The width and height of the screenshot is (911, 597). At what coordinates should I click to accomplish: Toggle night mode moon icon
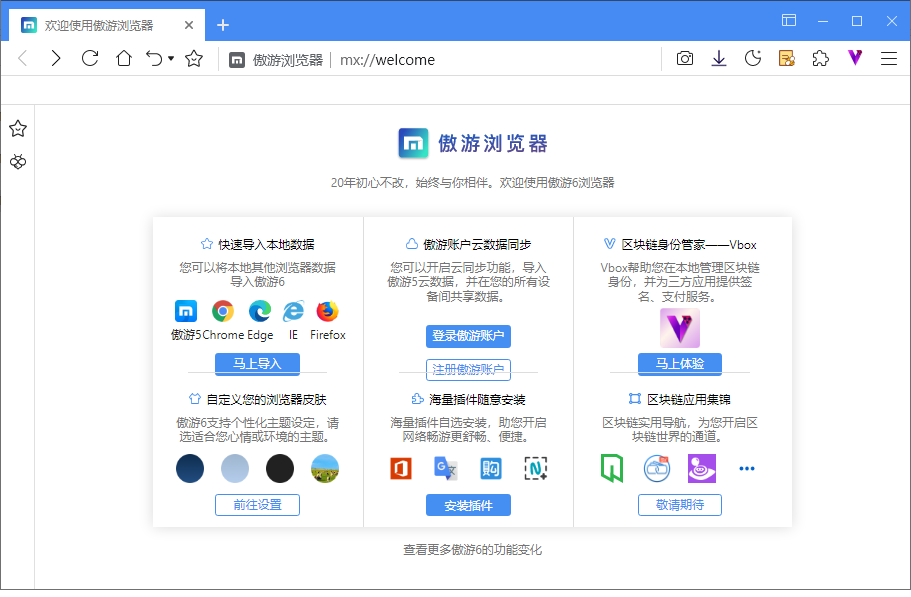753,59
